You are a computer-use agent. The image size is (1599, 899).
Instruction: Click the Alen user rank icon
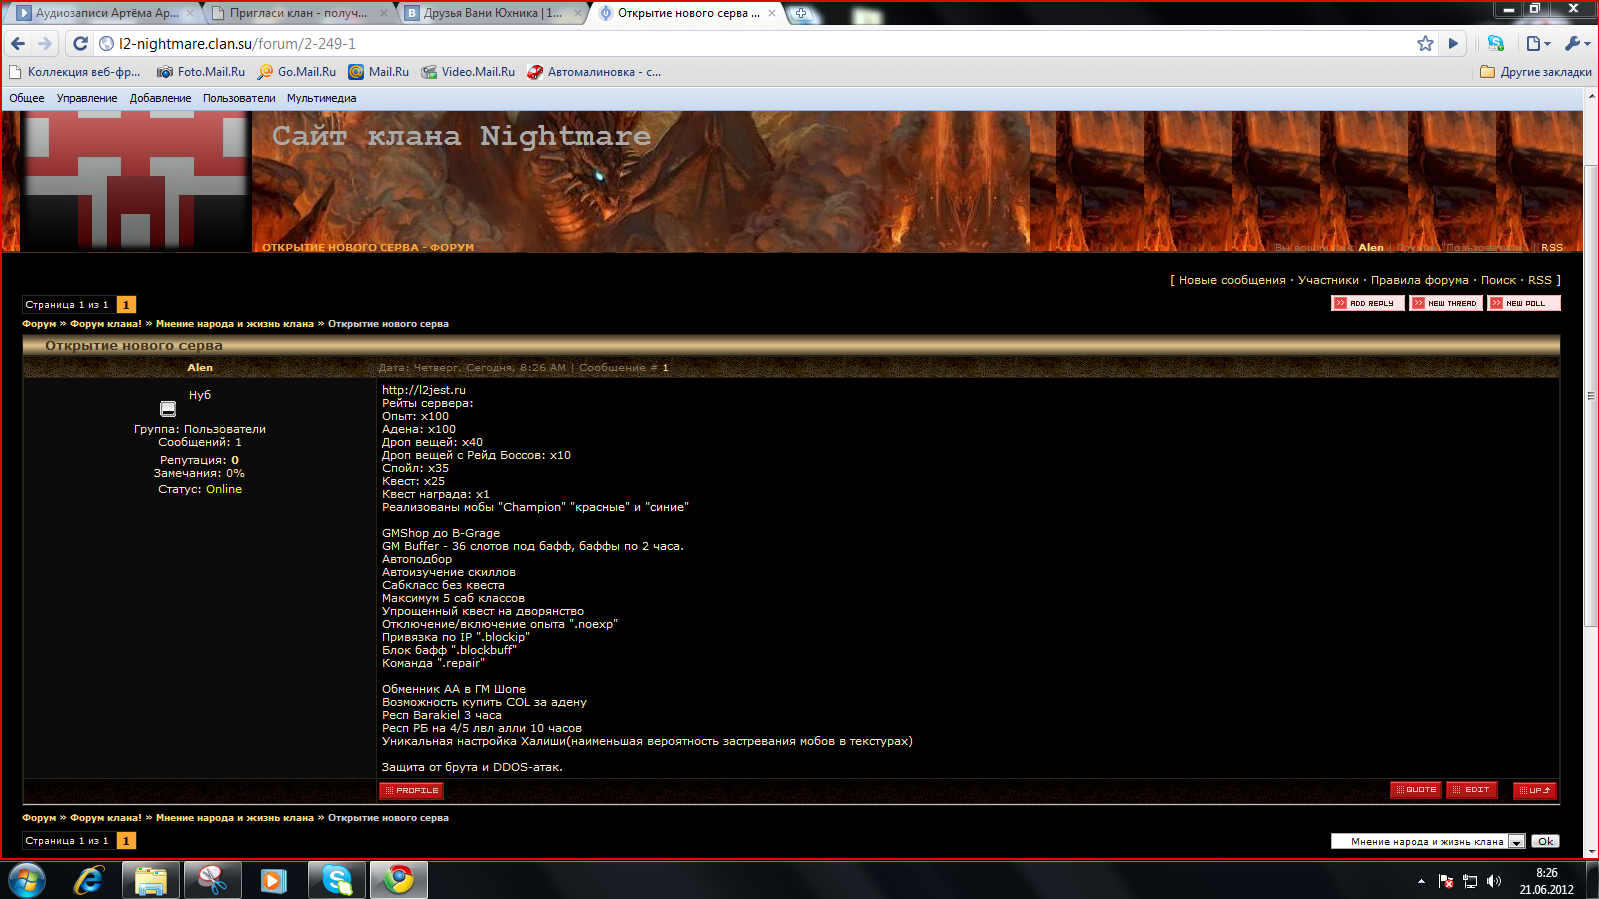coord(168,409)
